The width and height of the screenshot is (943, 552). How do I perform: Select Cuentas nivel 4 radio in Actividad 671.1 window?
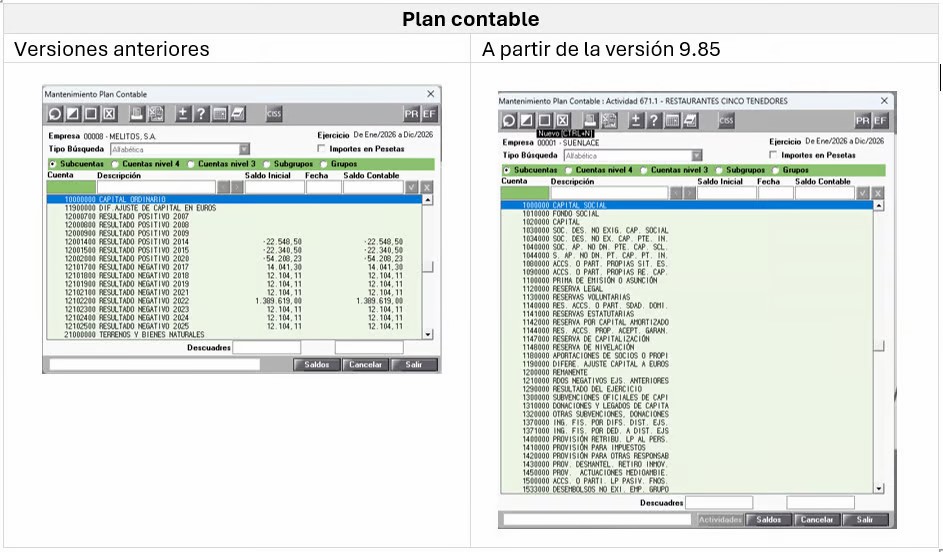pos(568,170)
